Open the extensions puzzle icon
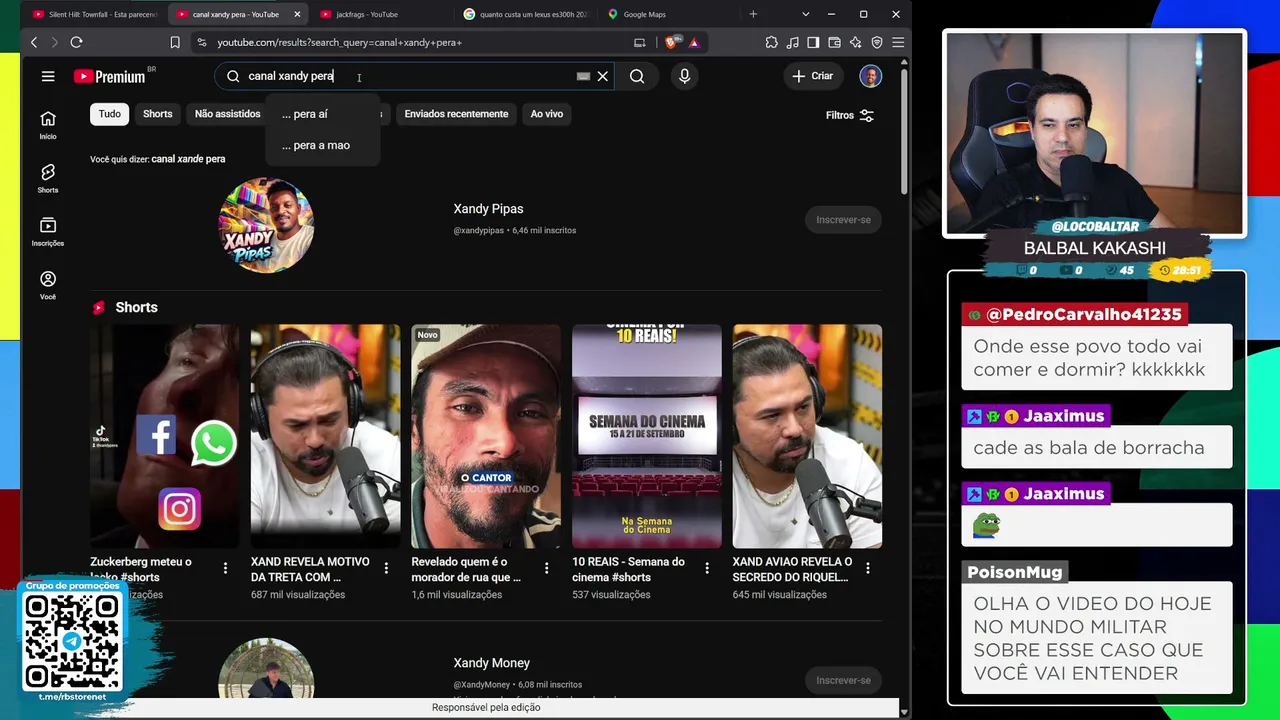Image resolution: width=1280 pixels, height=720 pixels. click(x=772, y=42)
